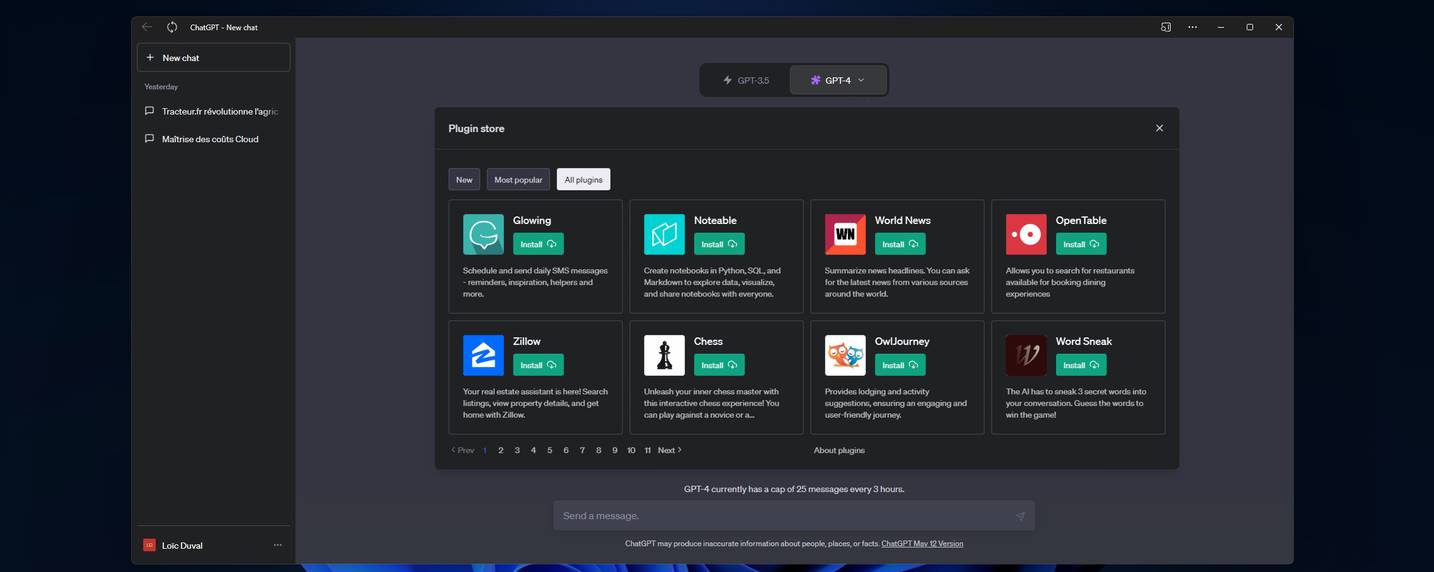This screenshot has width=1434, height=572.
Task: Install the Noteable plugin
Action: click(719, 244)
